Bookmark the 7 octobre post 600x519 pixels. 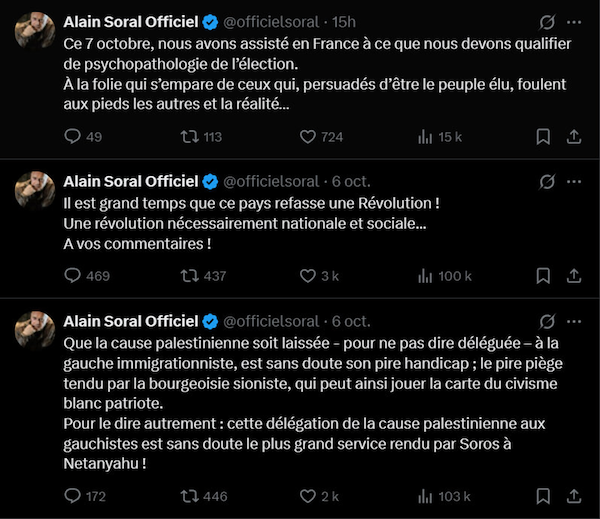543,137
